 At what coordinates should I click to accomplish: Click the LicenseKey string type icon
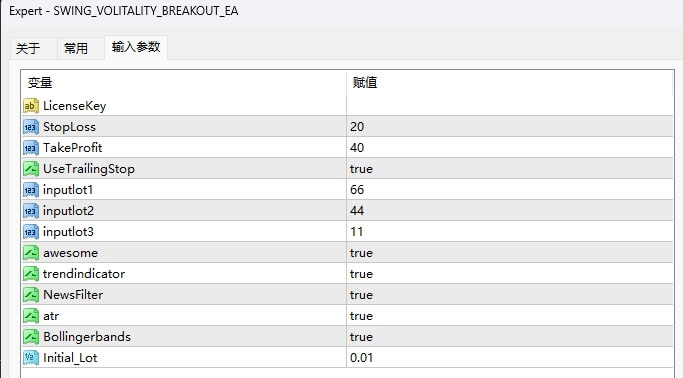click(31, 106)
